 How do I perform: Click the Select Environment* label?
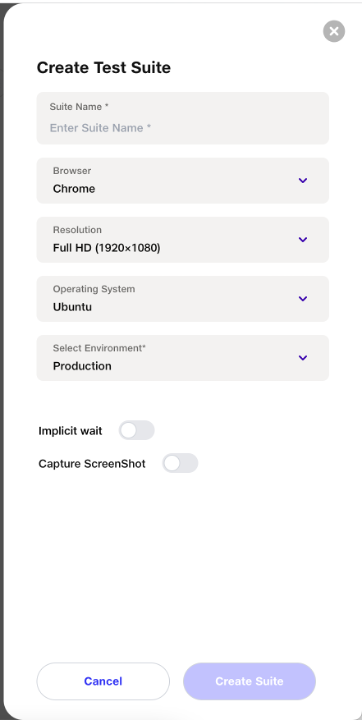[x=99, y=348]
